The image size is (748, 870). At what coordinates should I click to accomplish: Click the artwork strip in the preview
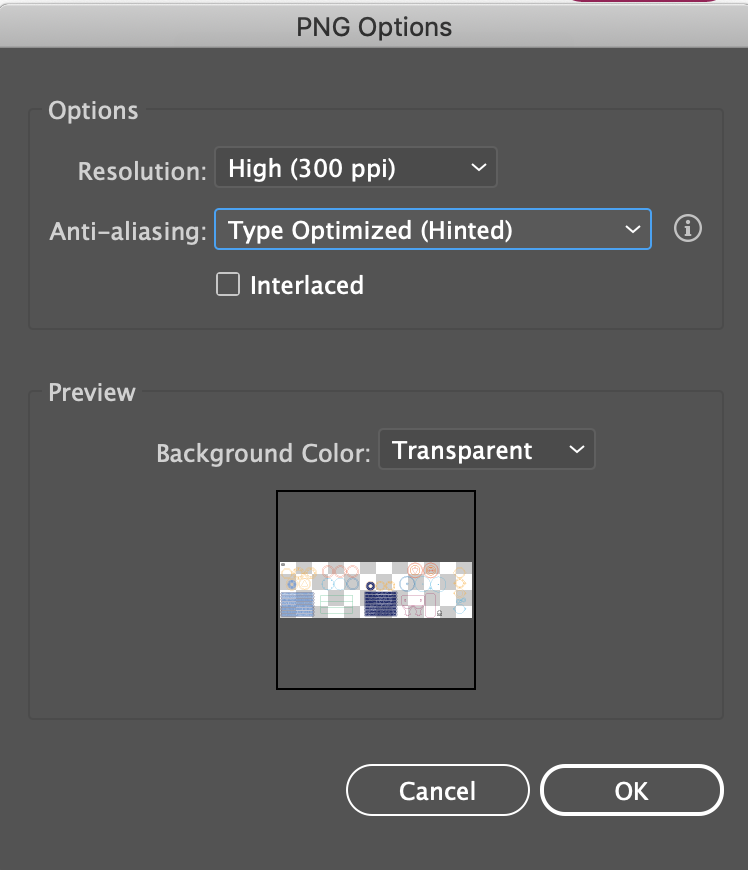[x=376, y=590]
